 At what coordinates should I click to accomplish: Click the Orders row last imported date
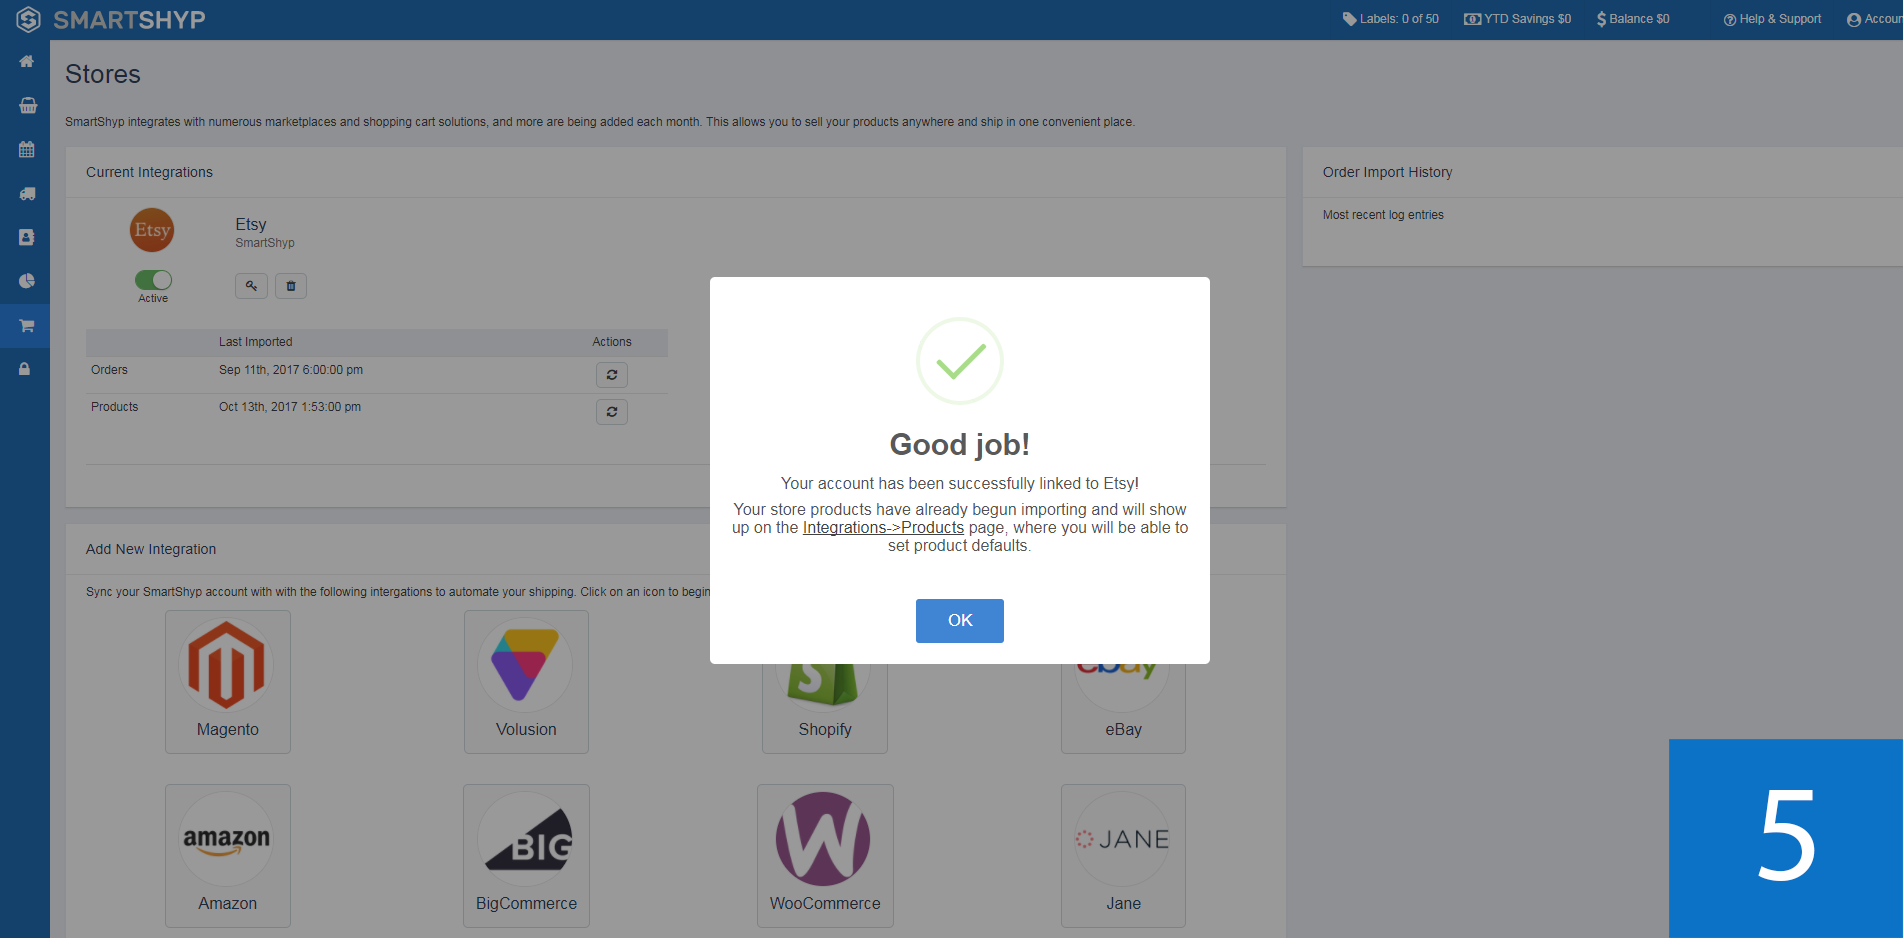tap(291, 370)
